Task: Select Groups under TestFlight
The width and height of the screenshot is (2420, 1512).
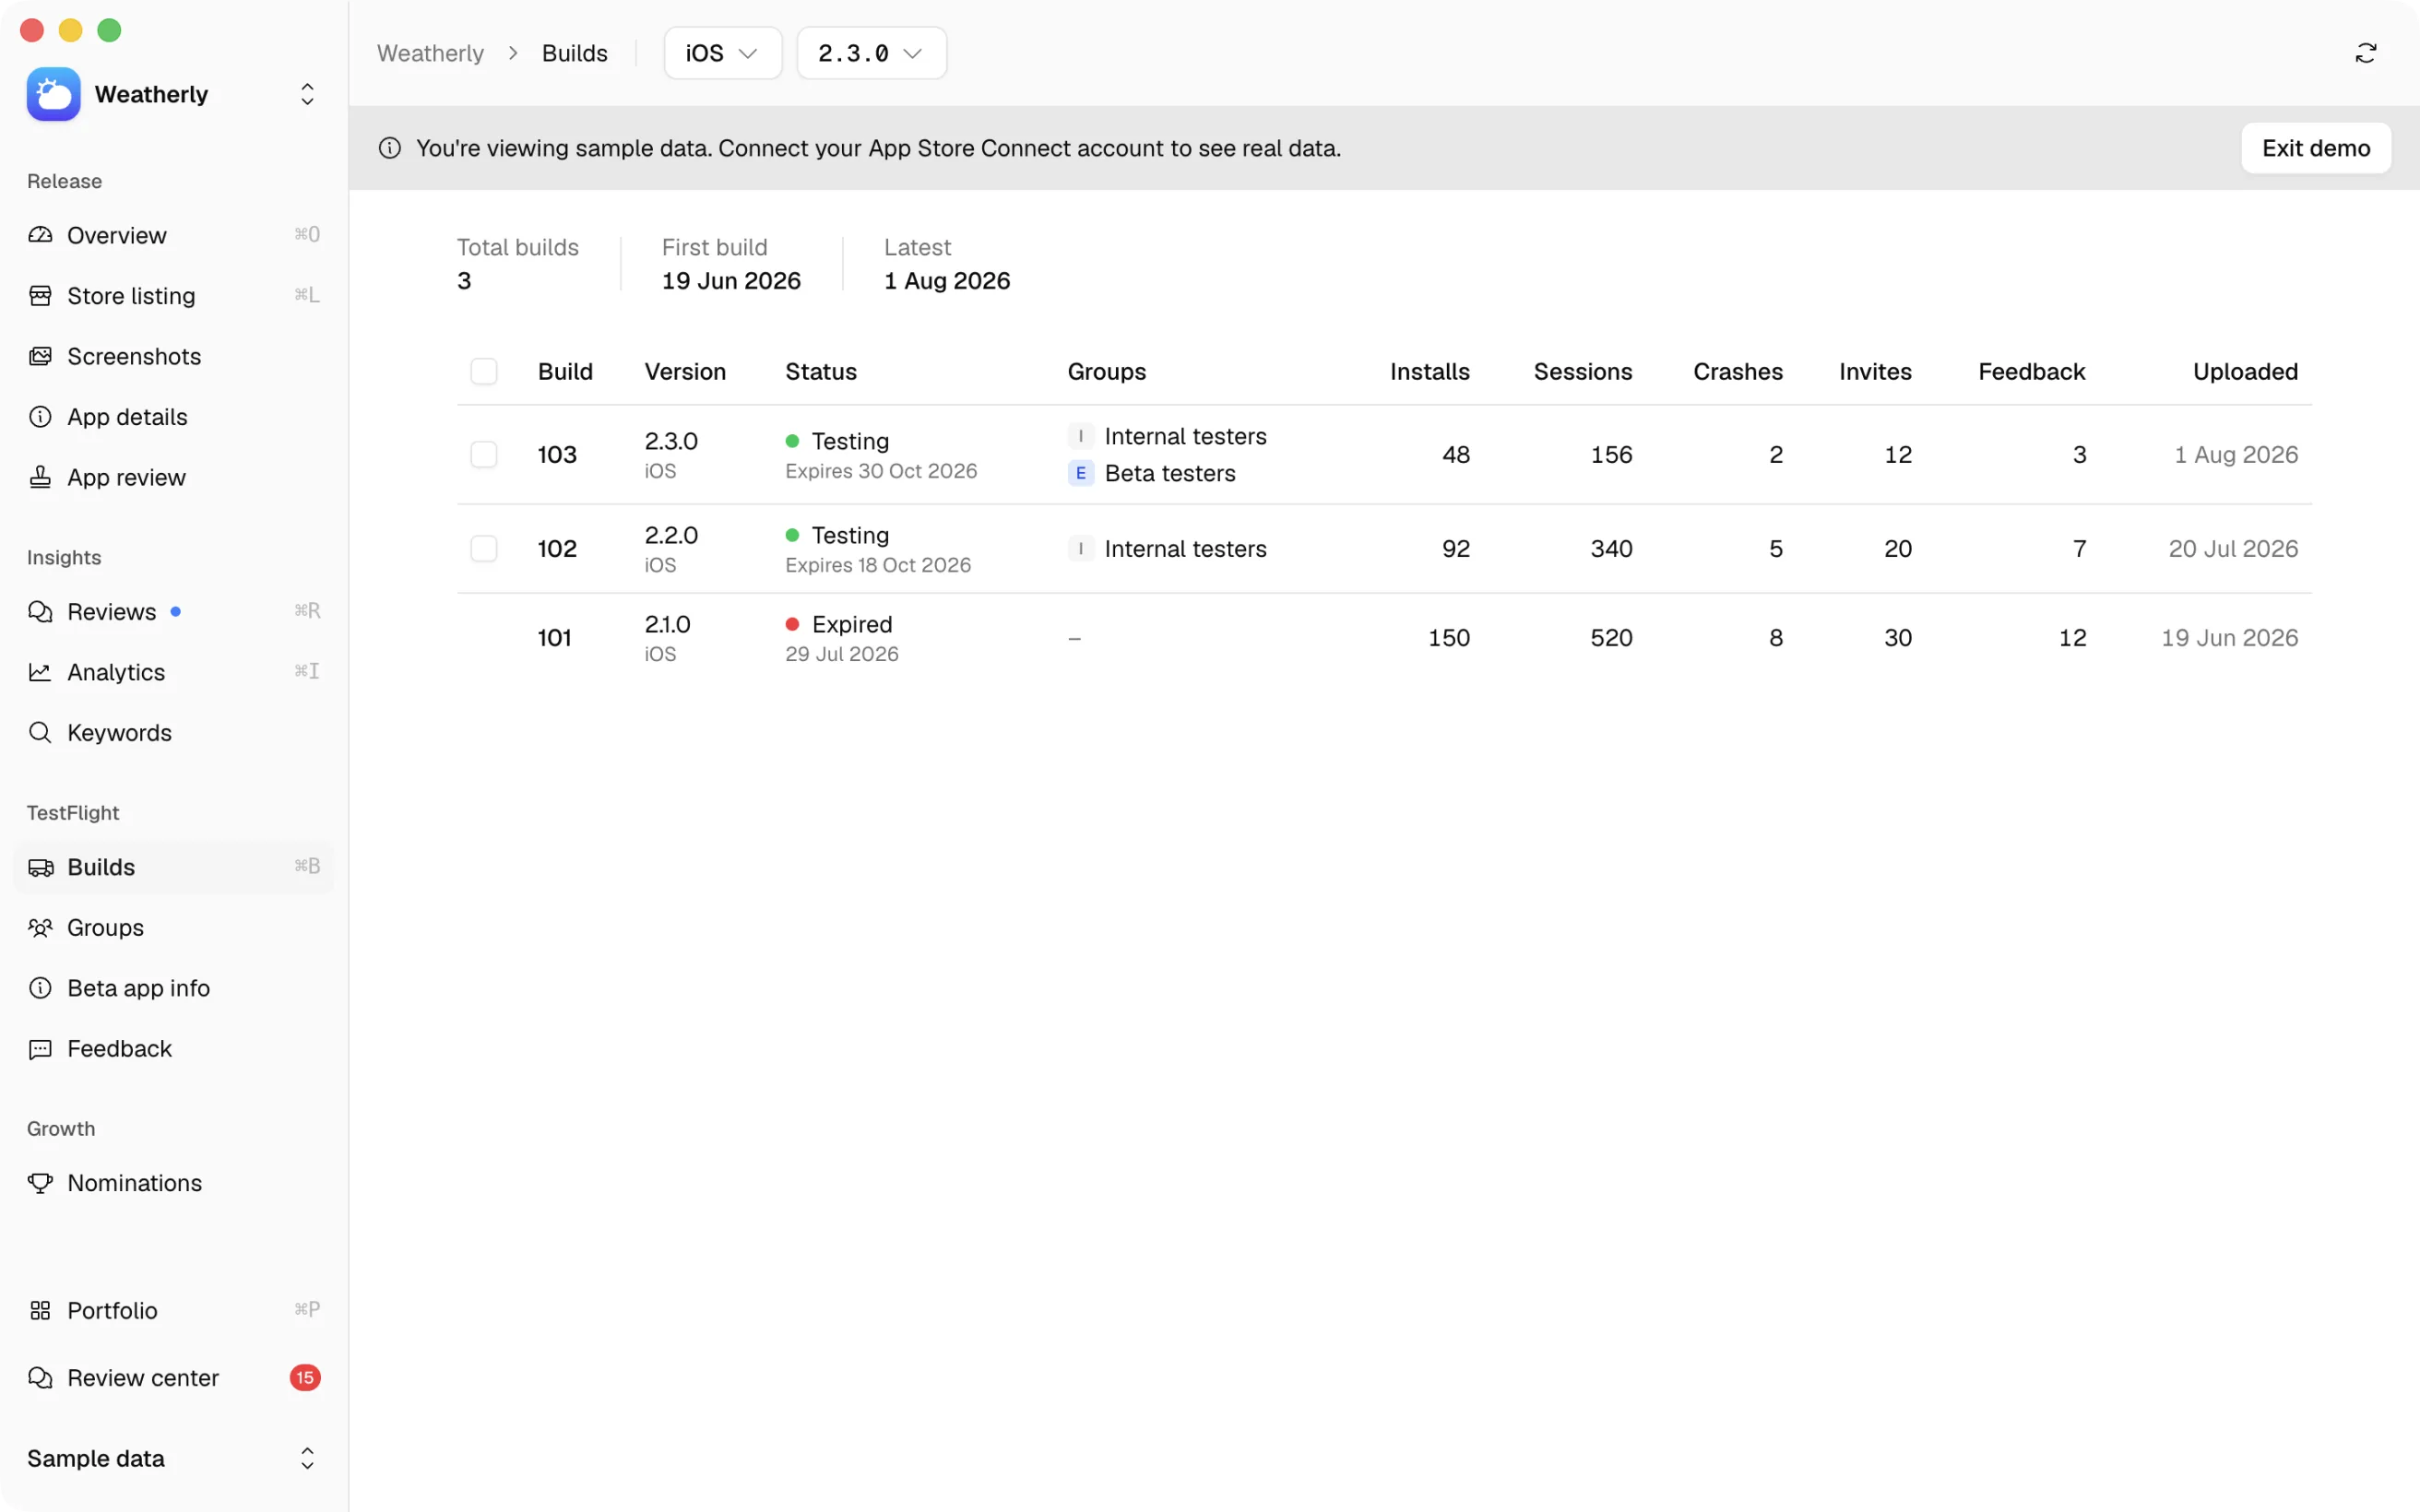Action: (x=174, y=928)
